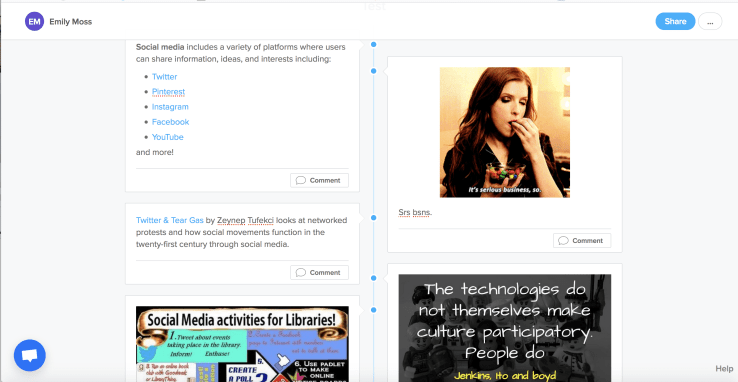Open the Pinterest link
Image resolution: width=738 pixels, height=382 pixels.
(168, 92)
